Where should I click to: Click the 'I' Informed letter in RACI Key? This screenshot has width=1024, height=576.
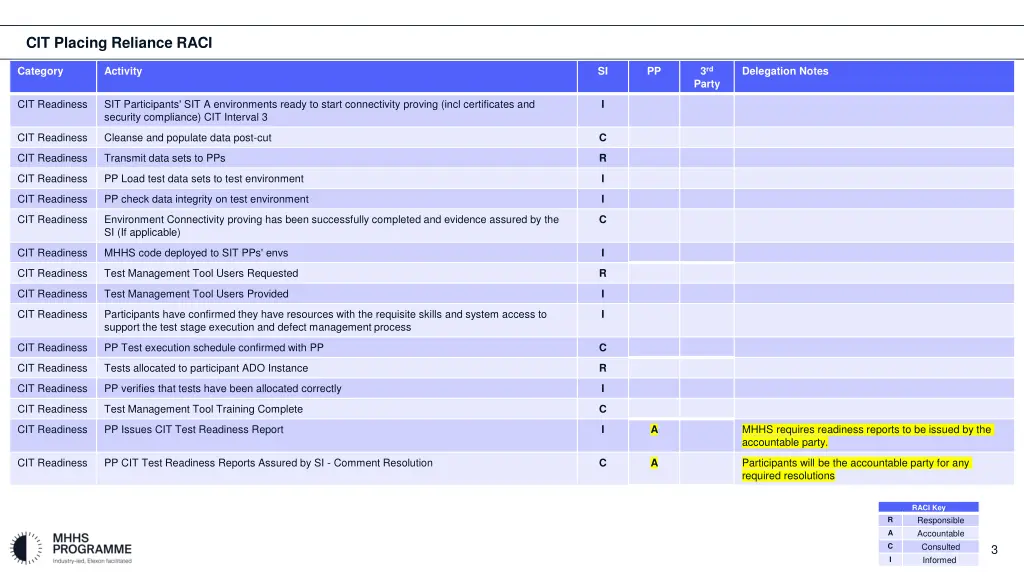point(890,560)
